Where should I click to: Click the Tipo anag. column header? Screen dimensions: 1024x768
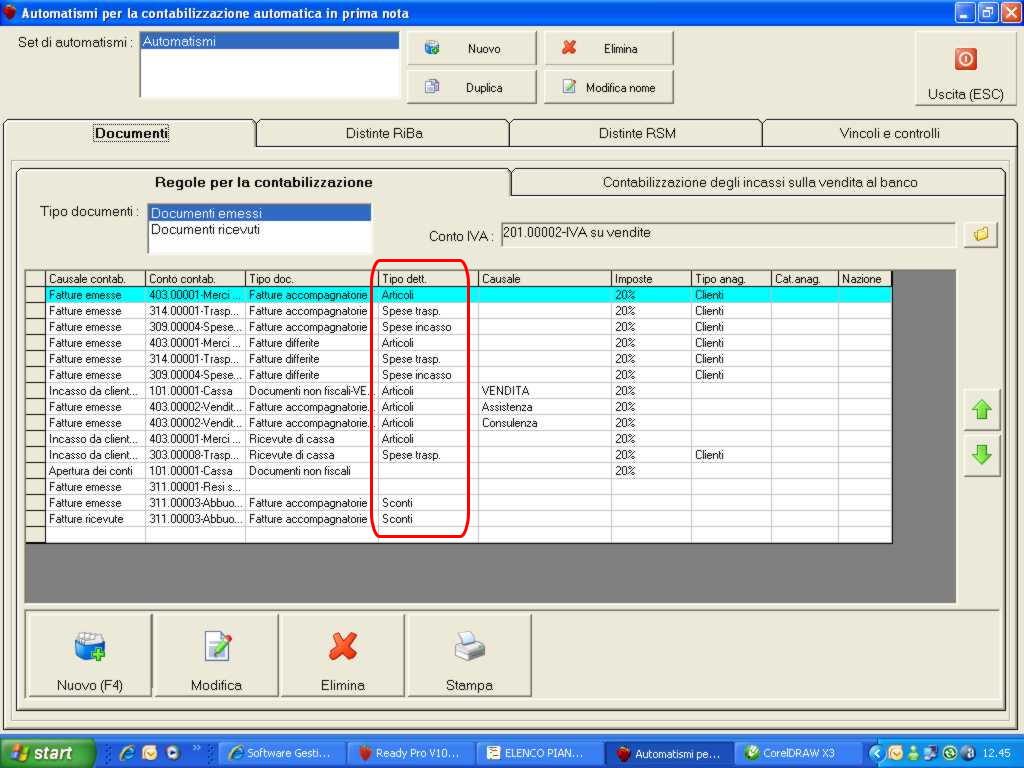point(731,279)
